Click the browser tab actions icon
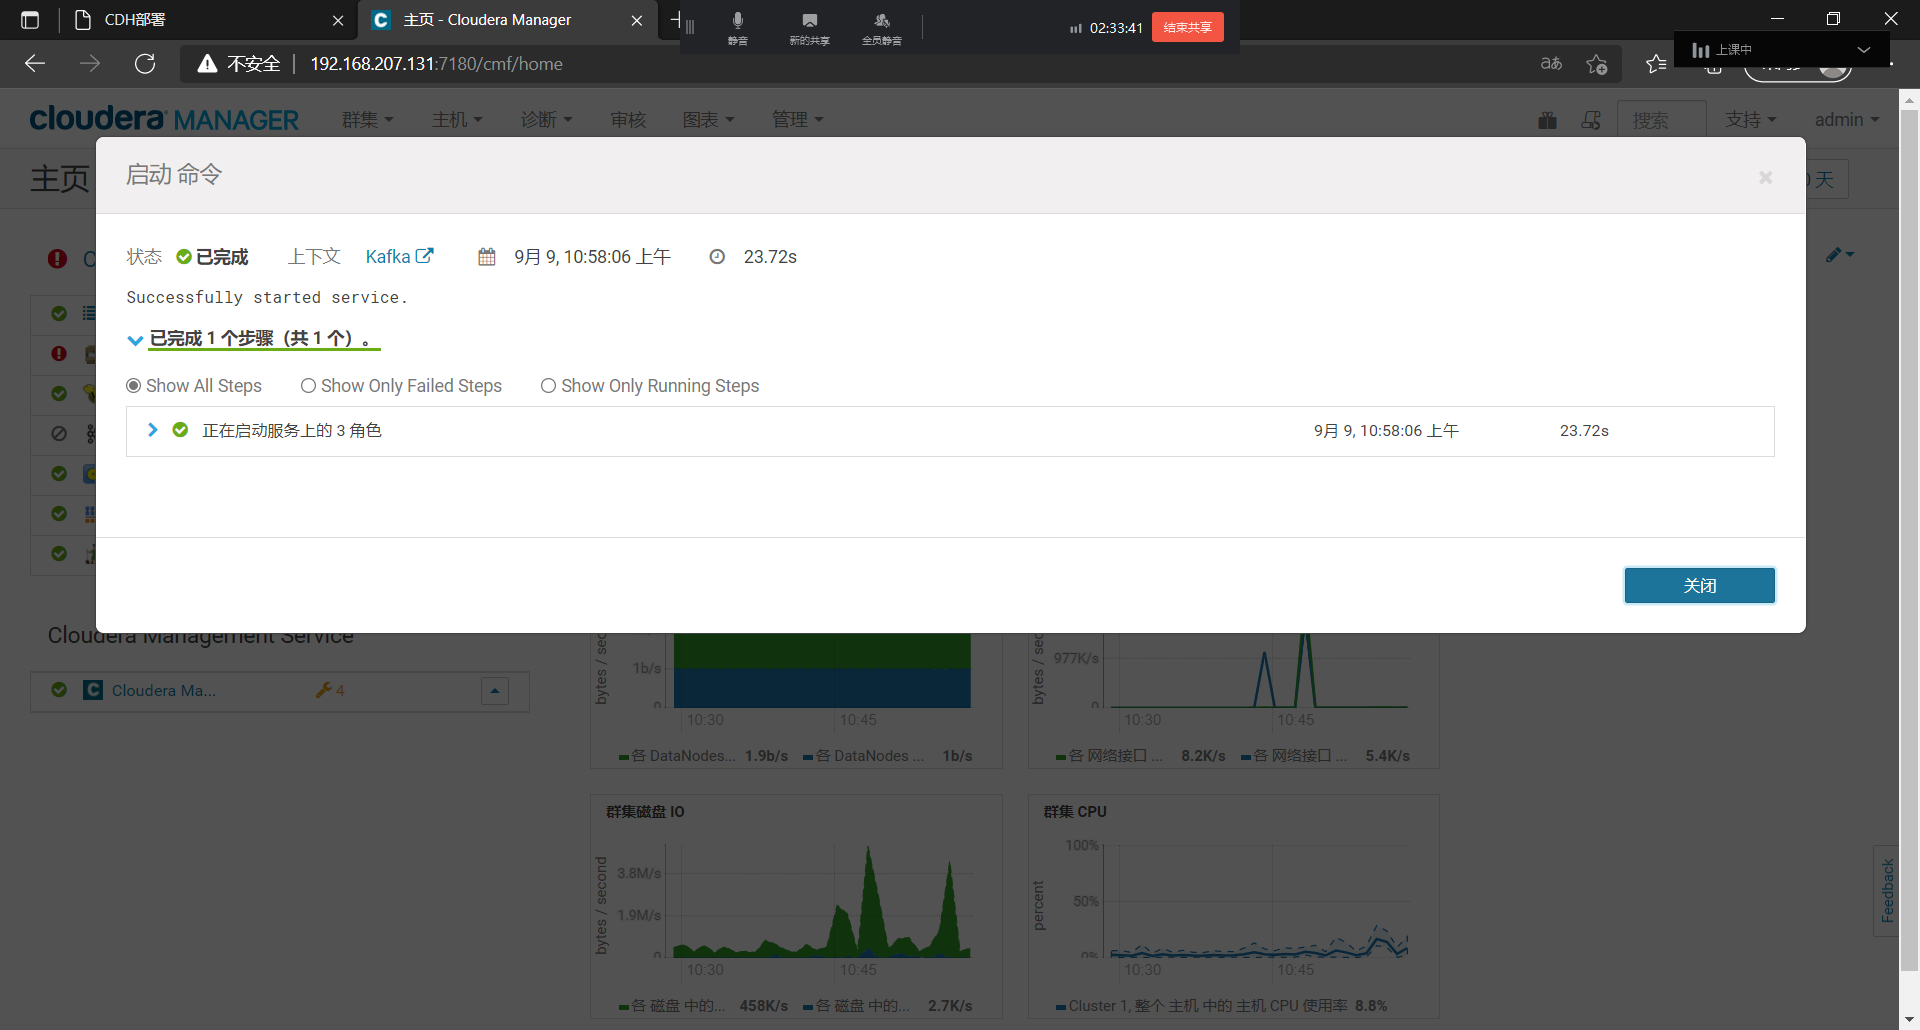The width and height of the screenshot is (1920, 1030). [x=30, y=20]
